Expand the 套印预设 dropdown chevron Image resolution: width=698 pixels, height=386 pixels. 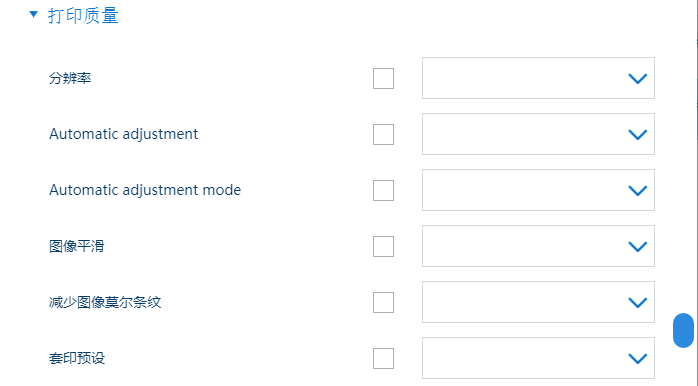tap(637, 358)
